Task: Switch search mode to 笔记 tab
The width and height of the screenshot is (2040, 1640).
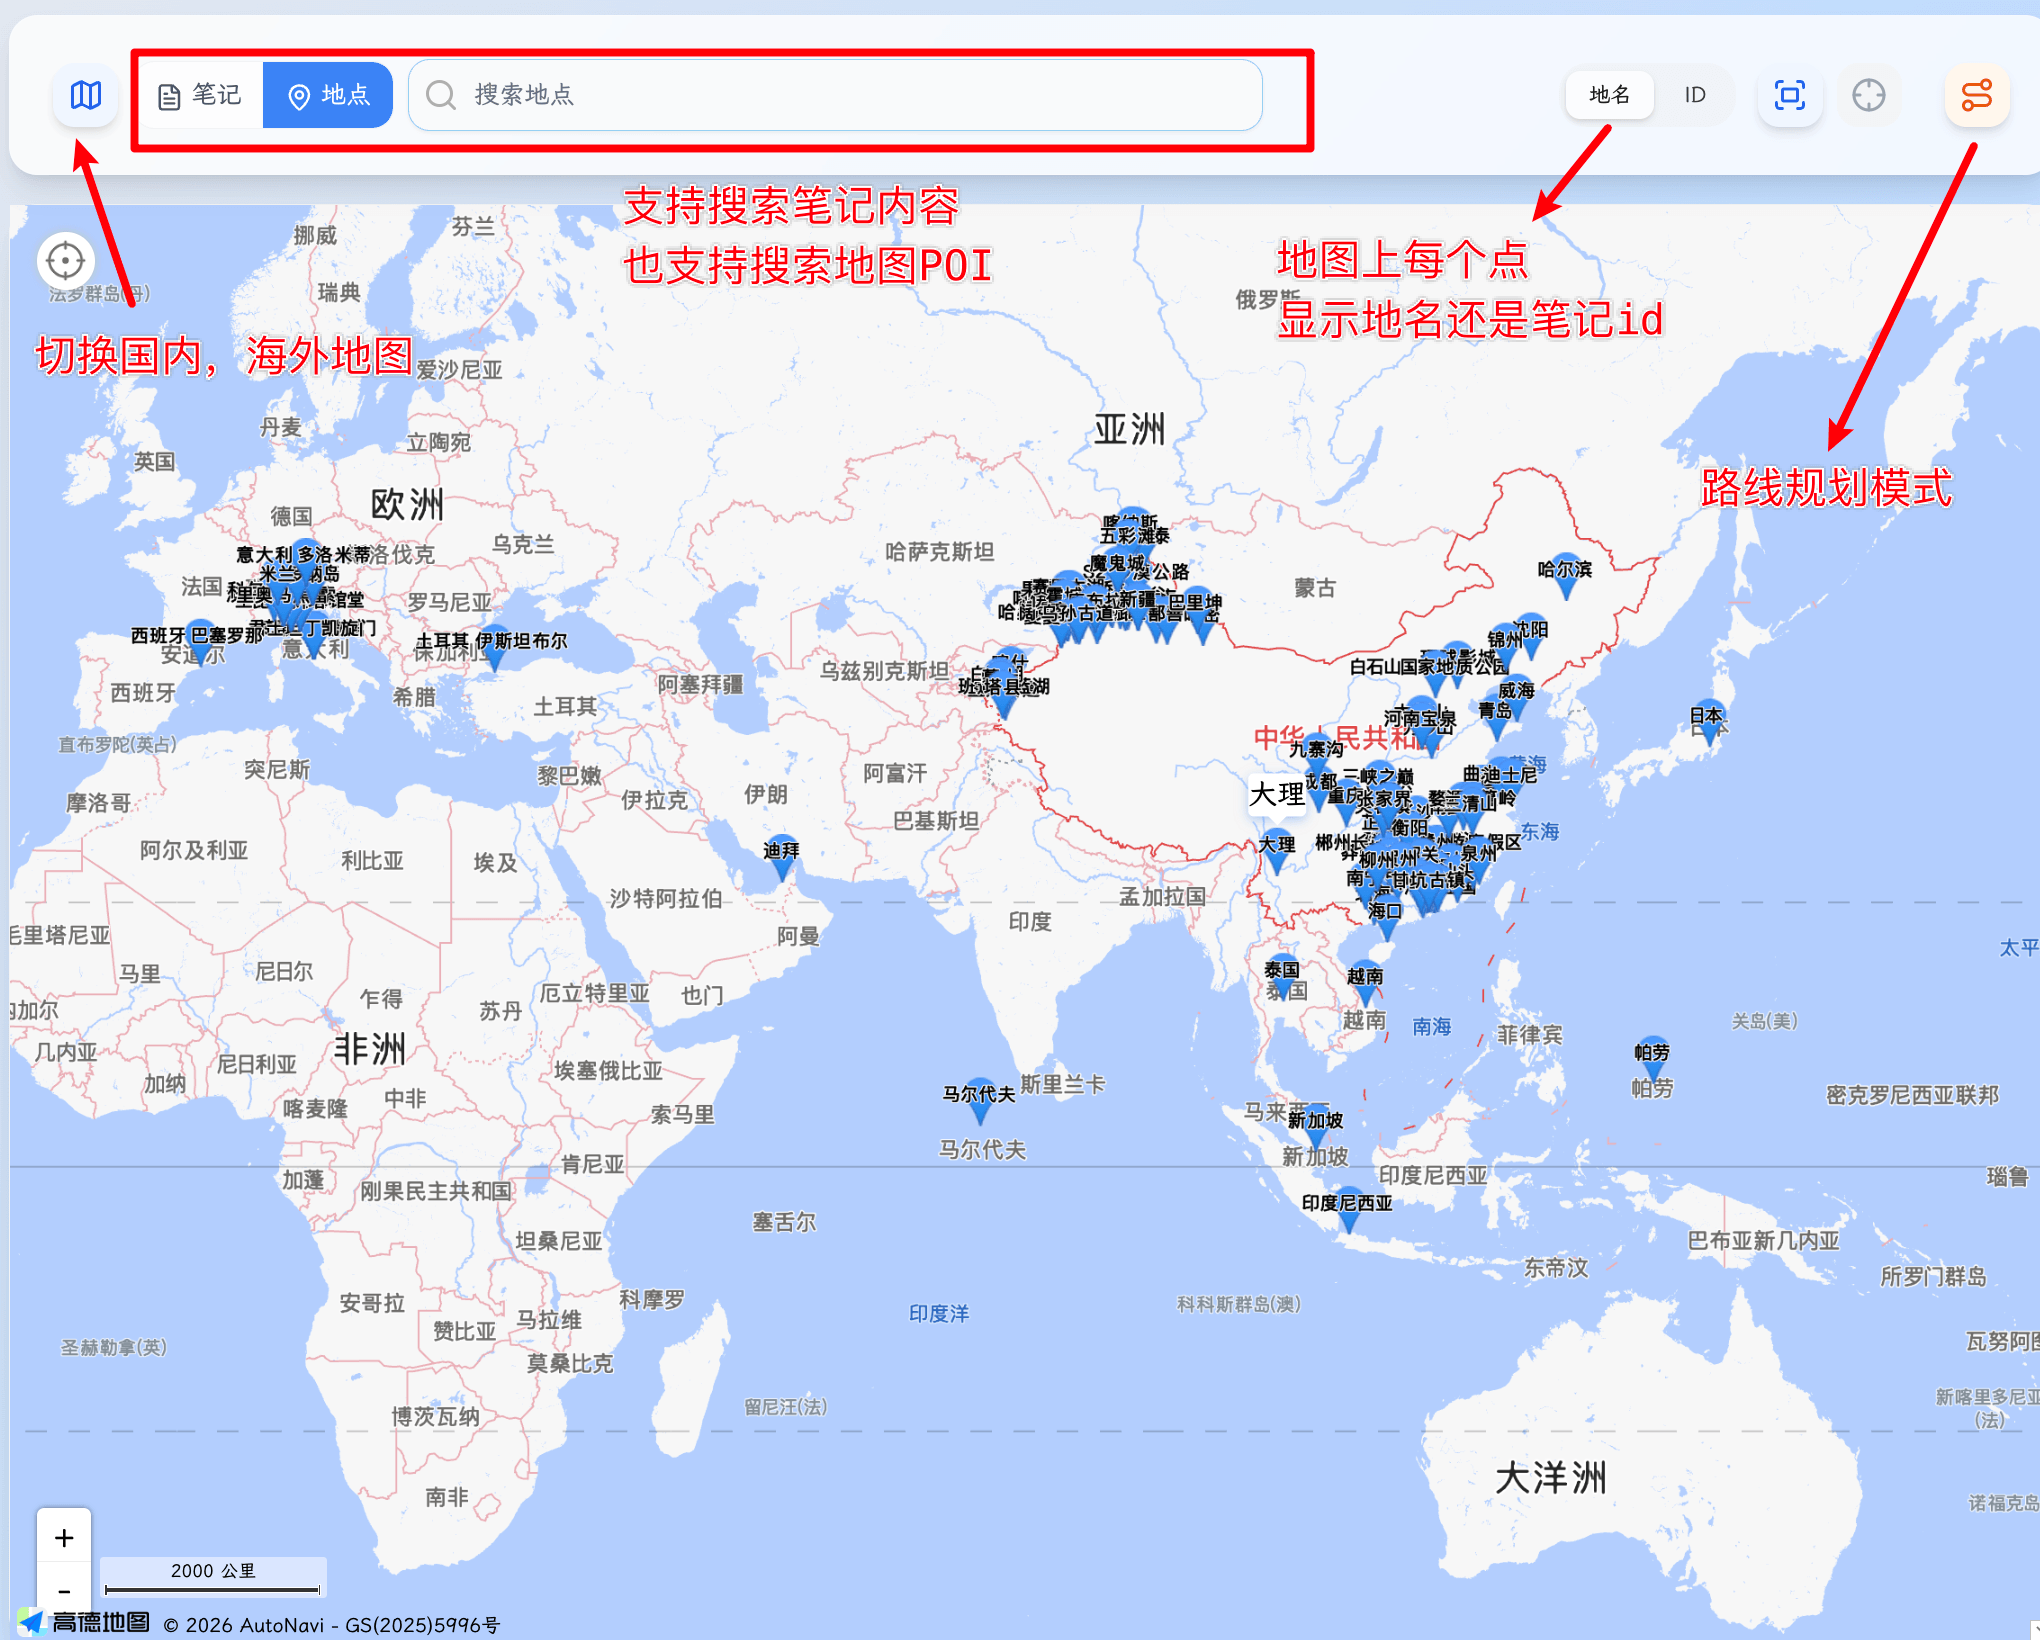Action: [x=200, y=95]
